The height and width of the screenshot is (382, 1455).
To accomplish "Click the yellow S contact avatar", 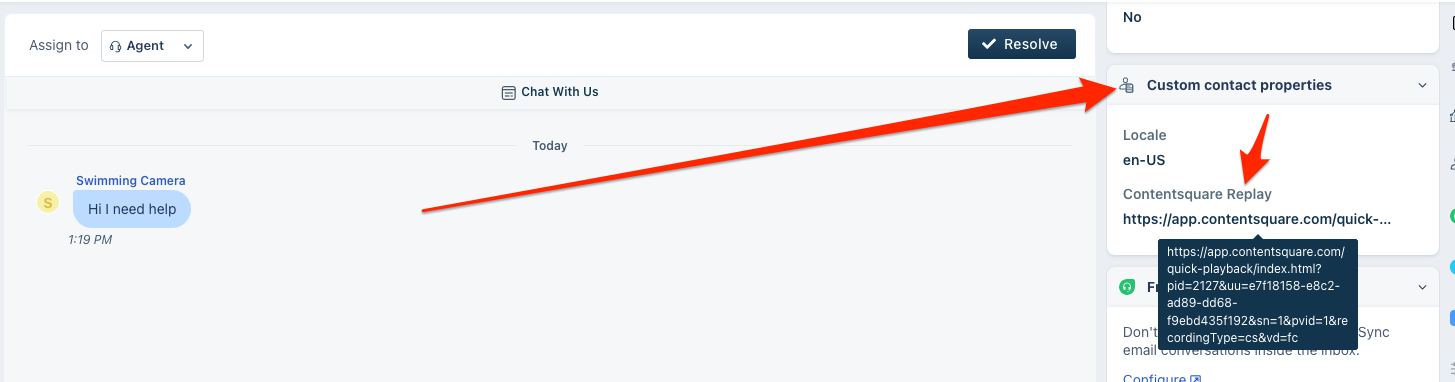I will pos(48,202).
